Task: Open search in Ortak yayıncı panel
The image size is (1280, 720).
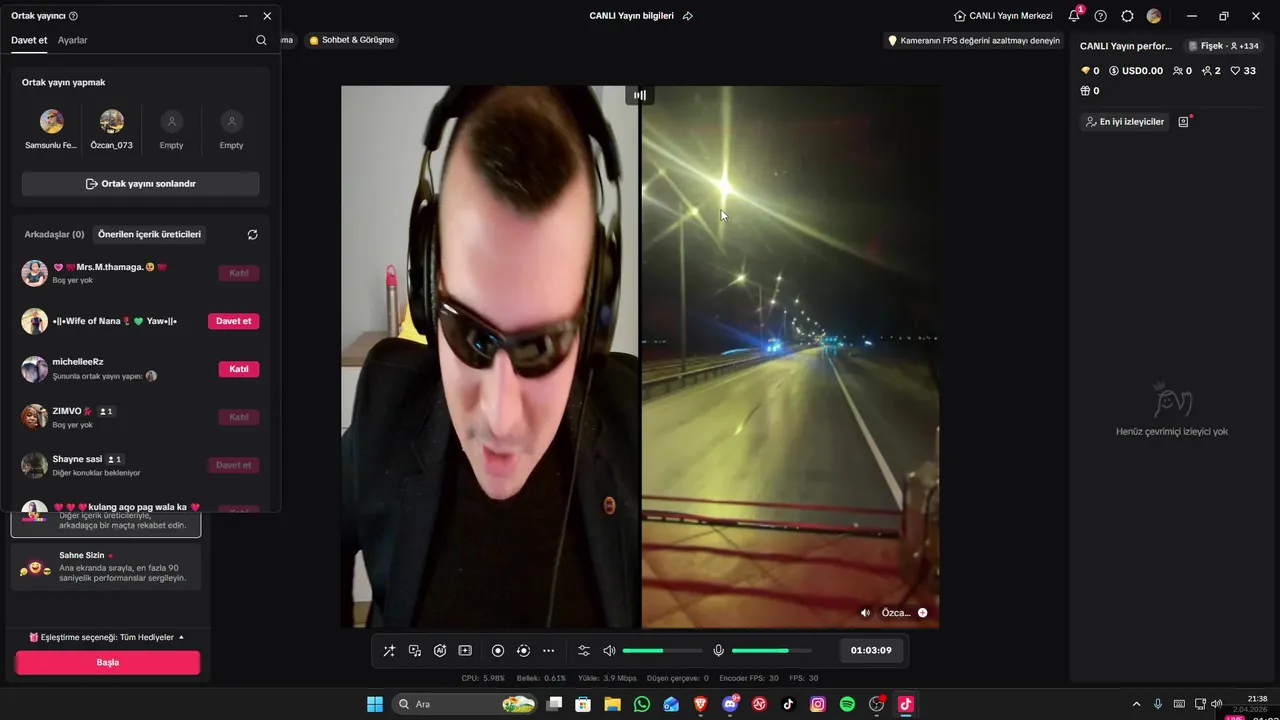Action: pyautogui.click(x=261, y=40)
